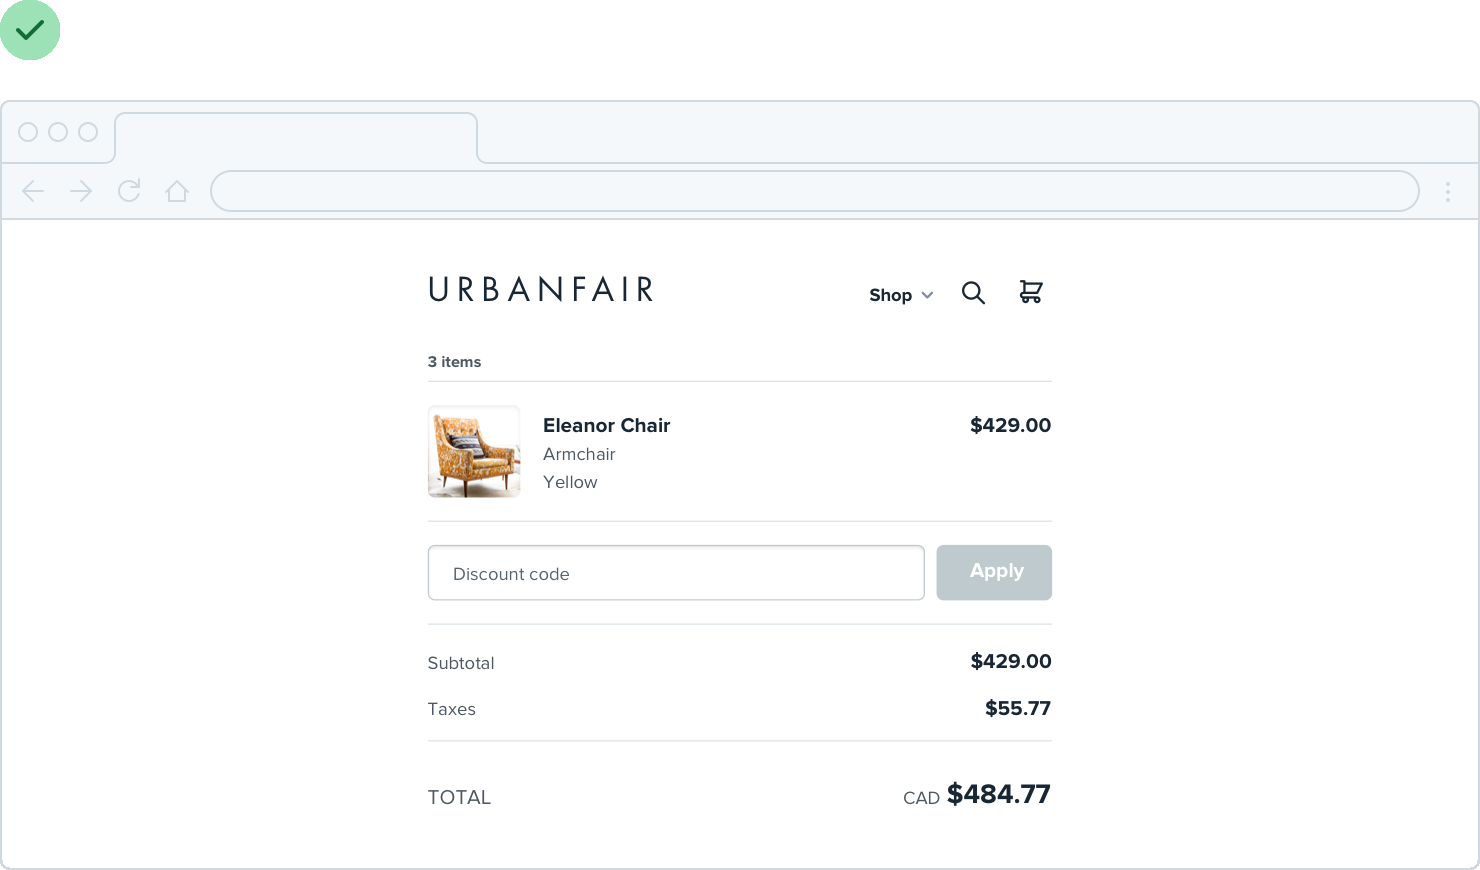The height and width of the screenshot is (870, 1480).
Task: Open the Eleanor Chair product thumbnail
Action: click(474, 451)
